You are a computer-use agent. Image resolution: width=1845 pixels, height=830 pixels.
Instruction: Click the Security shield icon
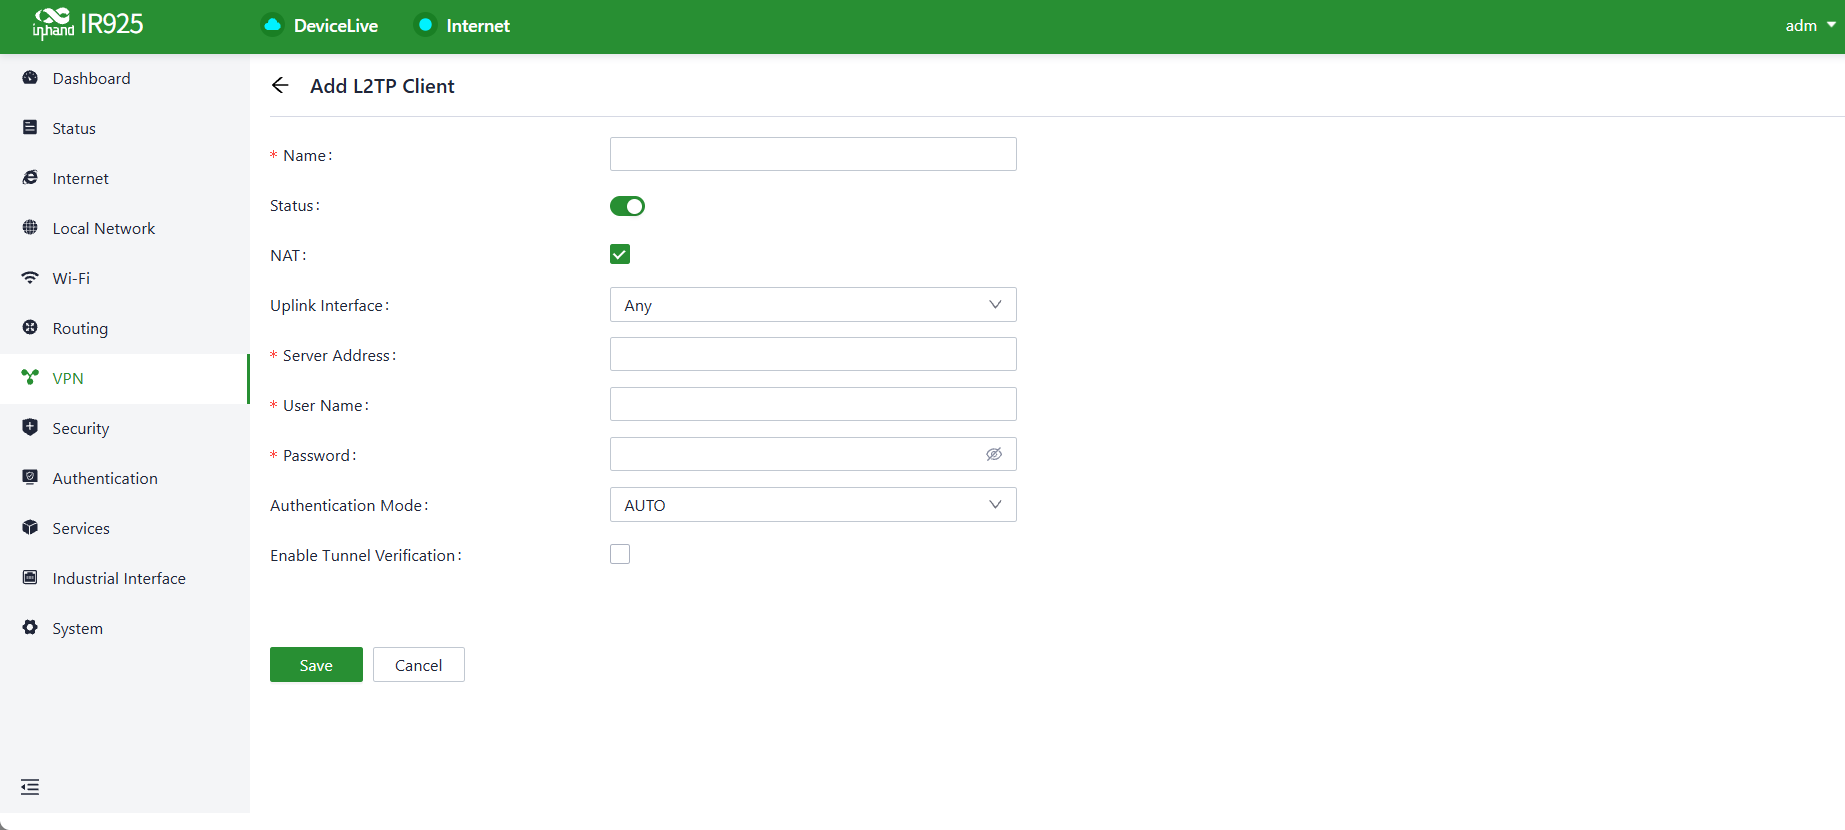[x=30, y=428]
